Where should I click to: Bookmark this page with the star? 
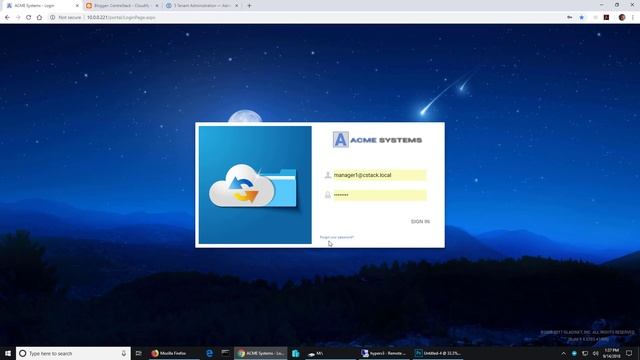click(582, 18)
